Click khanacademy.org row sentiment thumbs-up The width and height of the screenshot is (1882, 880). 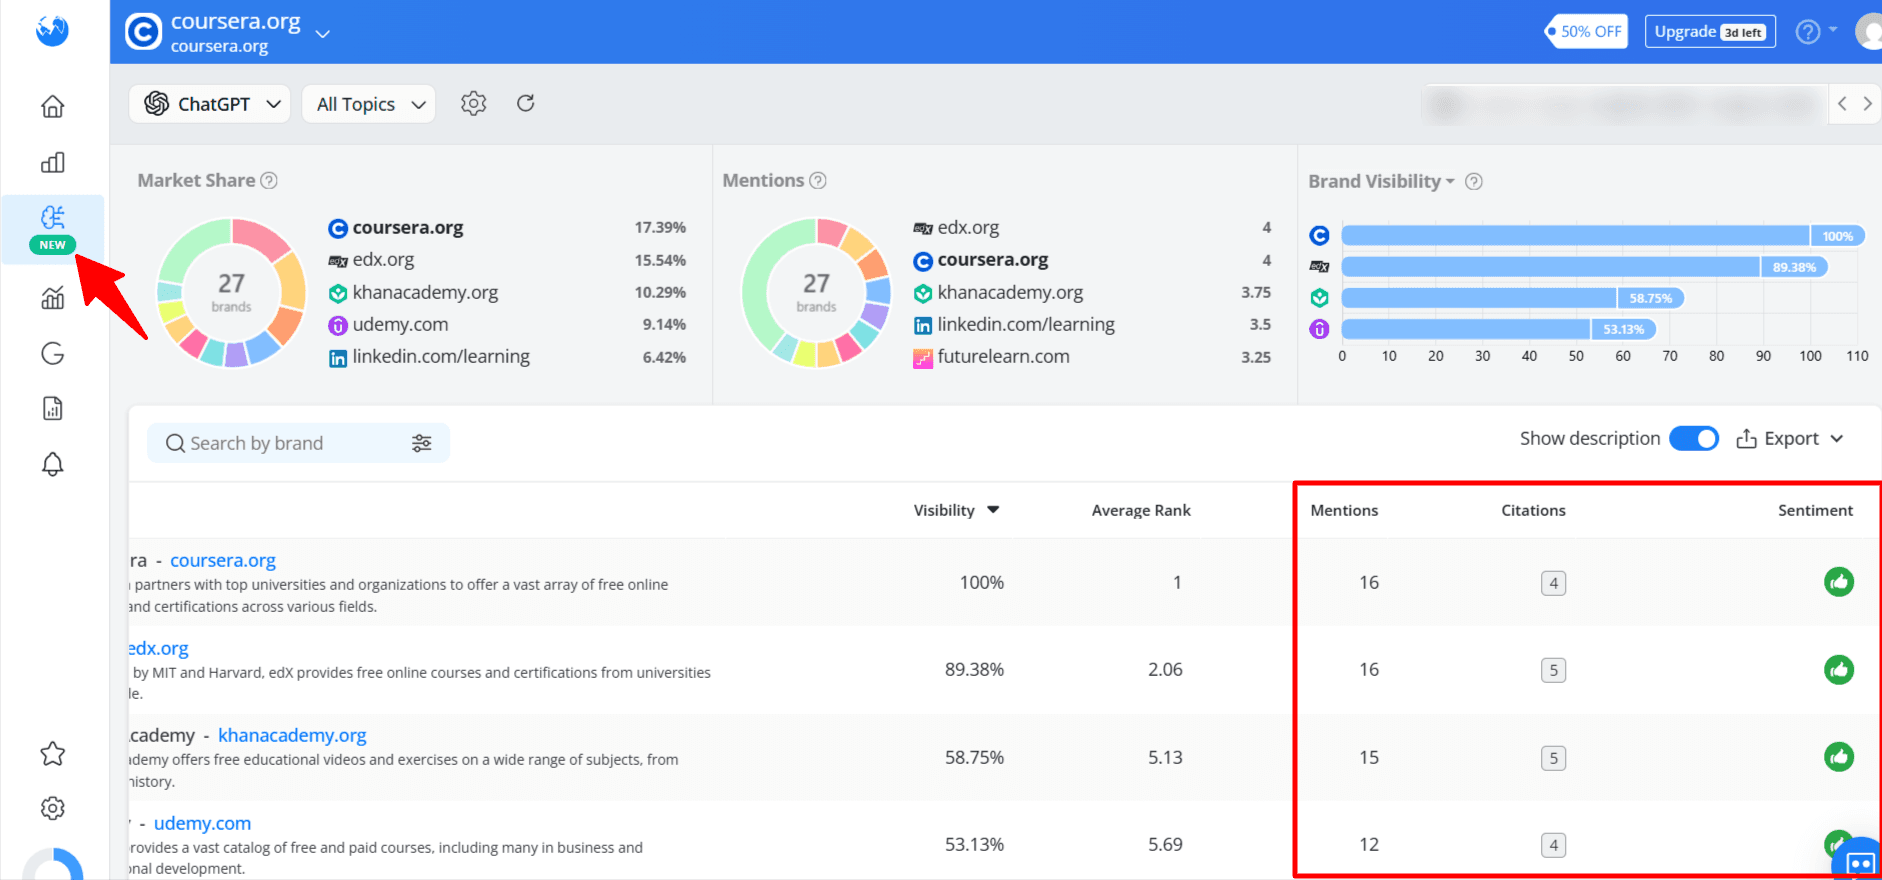point(1839,757)
